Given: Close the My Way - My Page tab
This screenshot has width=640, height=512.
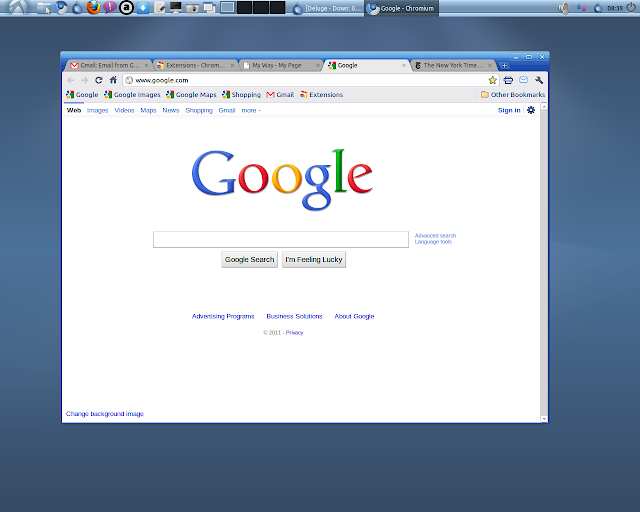Looking at the screenshot, I should (x=318, y=65).
